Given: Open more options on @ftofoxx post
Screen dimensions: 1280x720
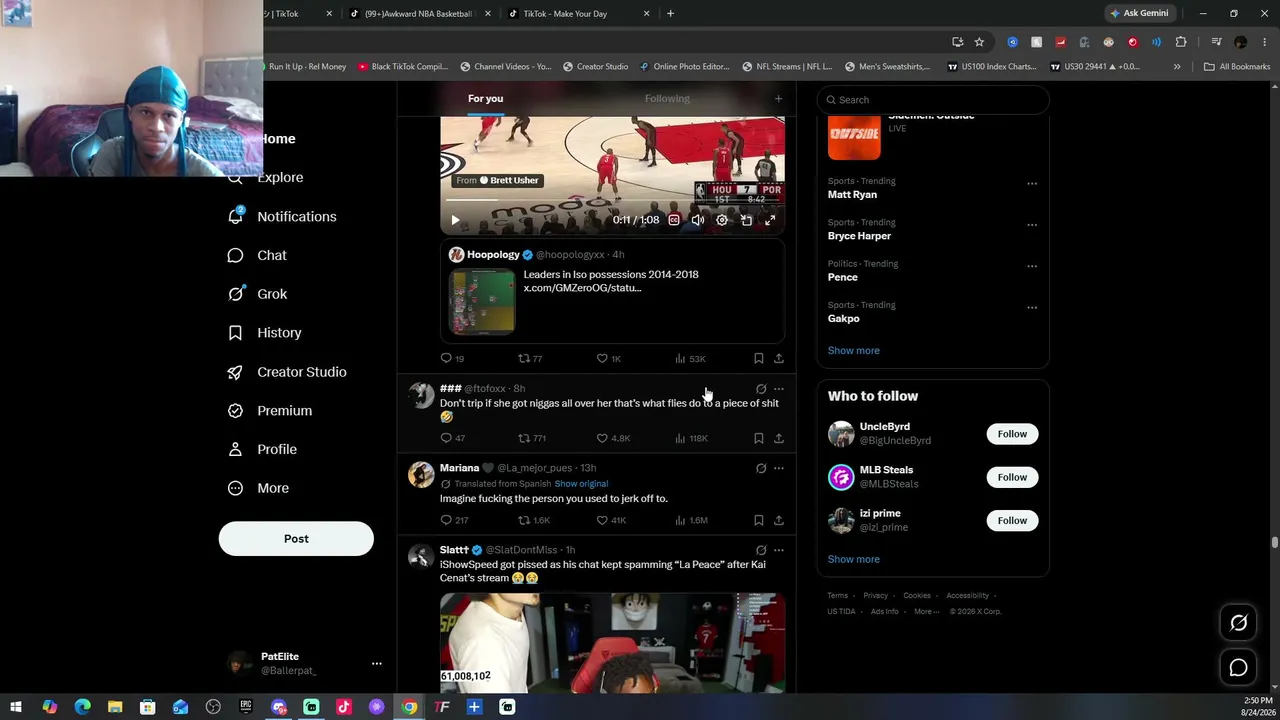Looking at the screenshot, I should [779, 389].
